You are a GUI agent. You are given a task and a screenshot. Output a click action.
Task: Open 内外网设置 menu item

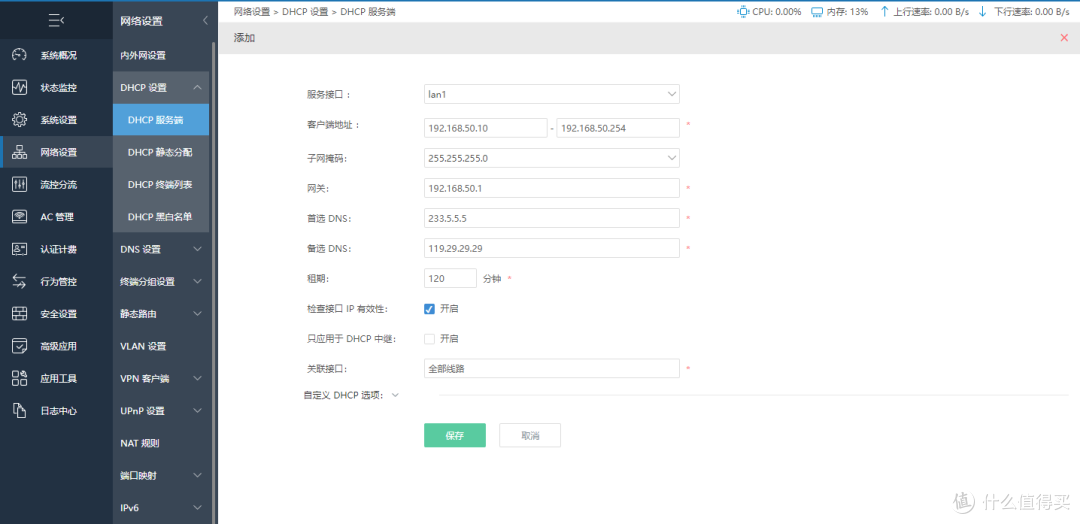tap(161, 56)
